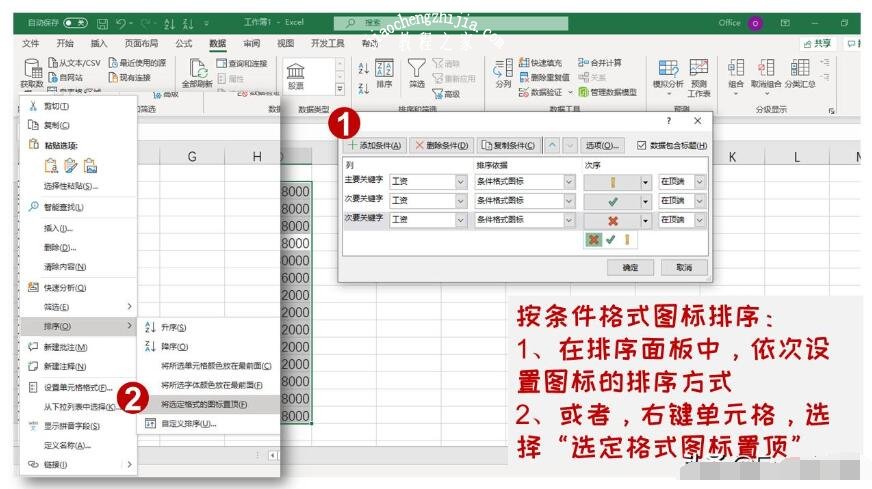The image size is (872, 489).
Task: Choose 升序 in sort submenu
Action: coord(209,328)
